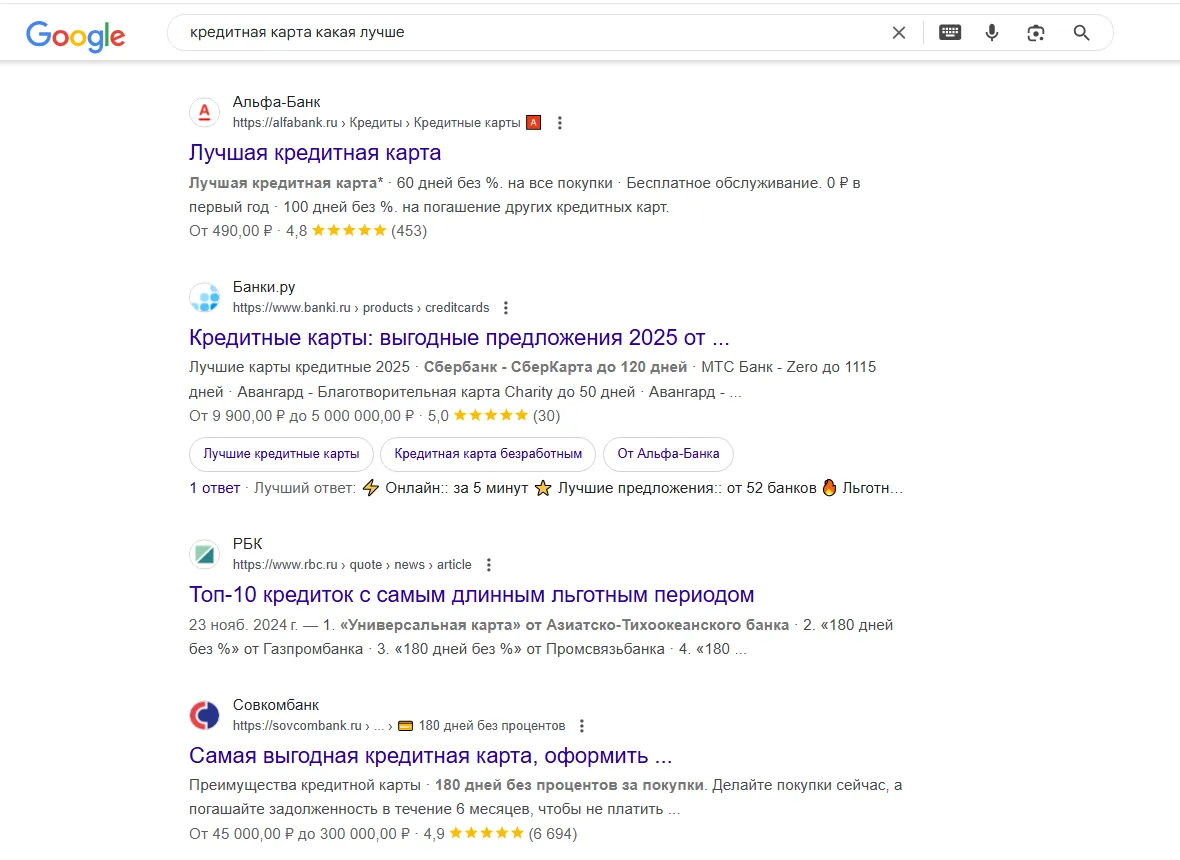Click the Совкомбанк site favicon
The height and width of the screenshot is (860, 1180).
[204, 715]
